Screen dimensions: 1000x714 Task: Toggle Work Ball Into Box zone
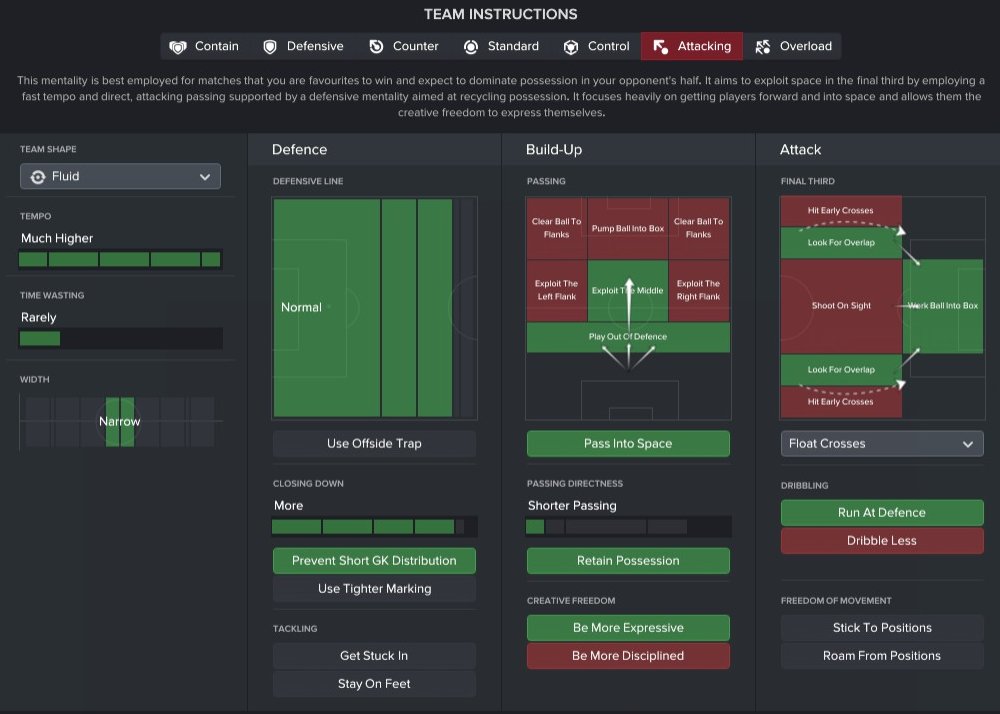943,306
